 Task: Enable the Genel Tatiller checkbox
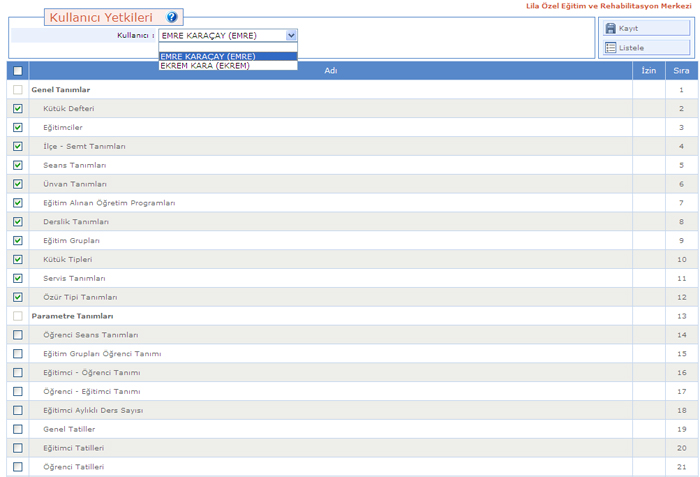pos(18,429)
